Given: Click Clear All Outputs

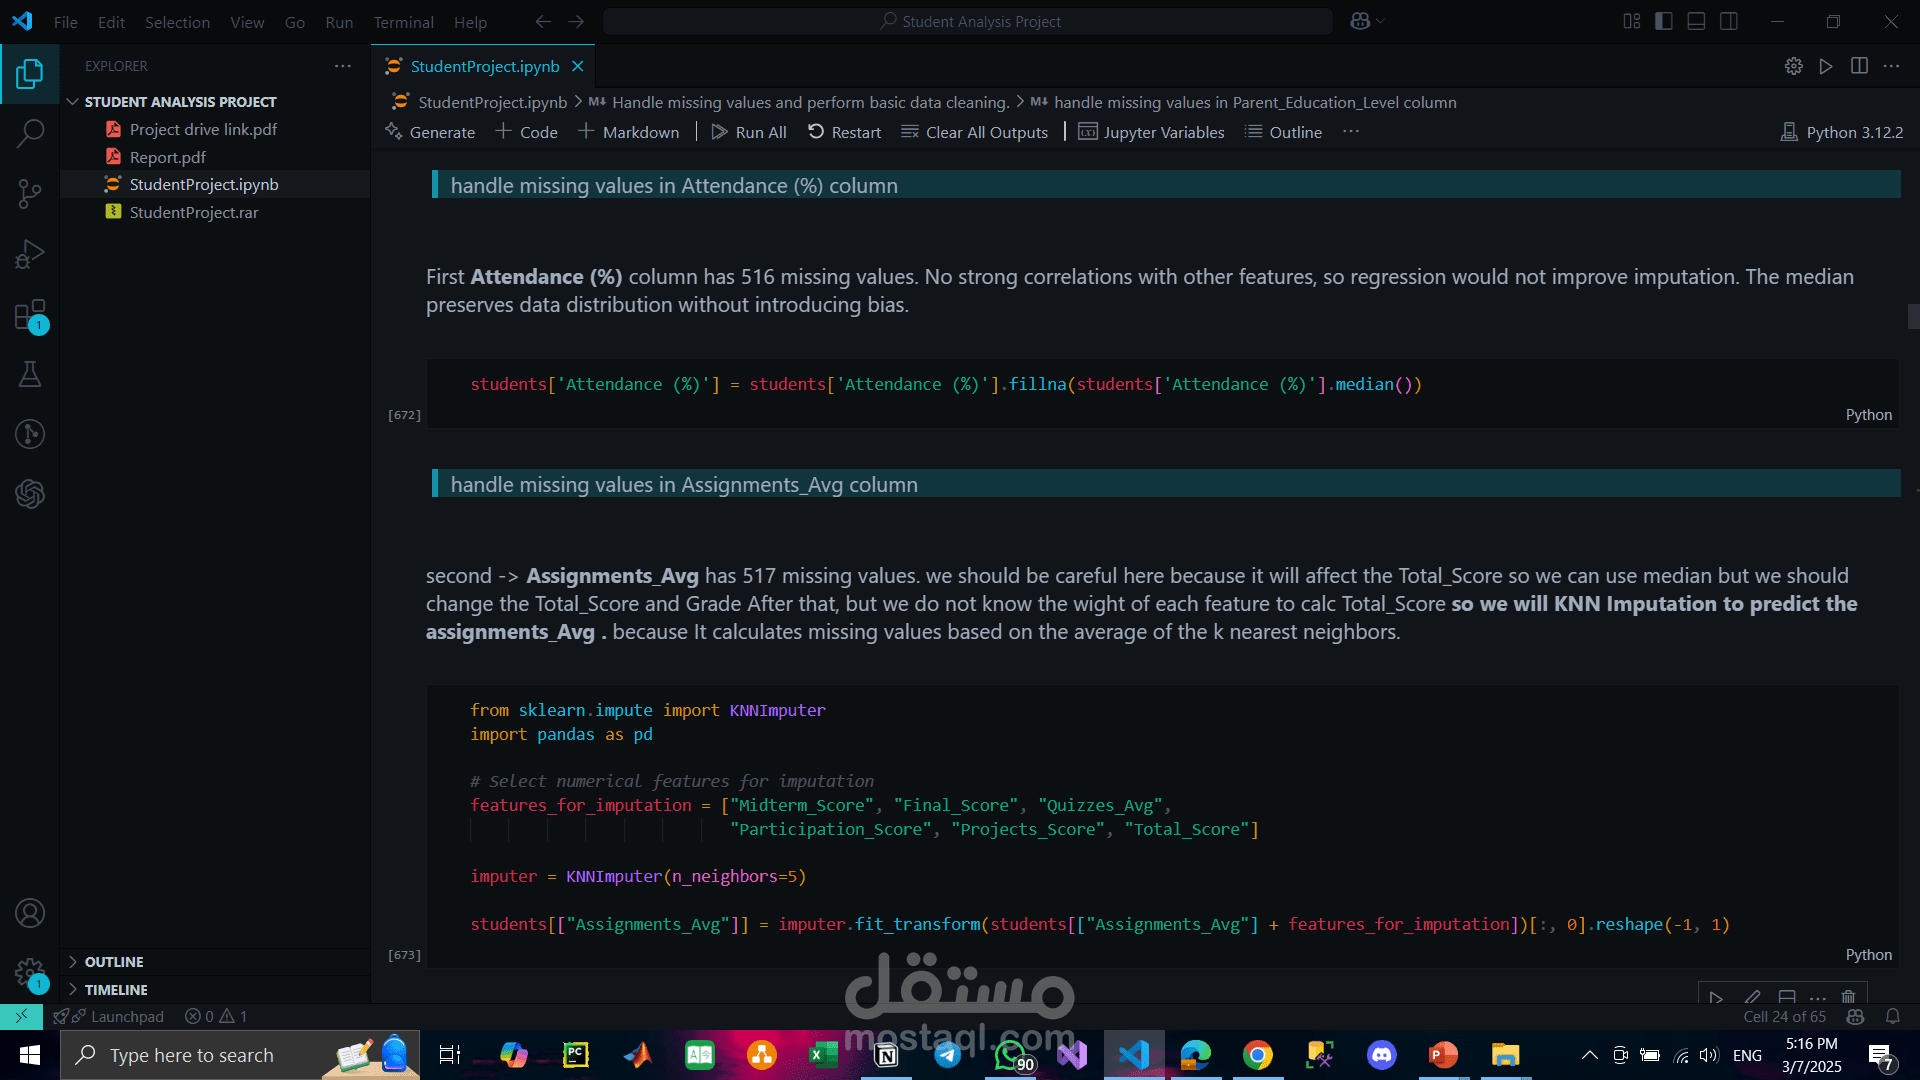Looking at the screenshot, I should pos(975,132).
